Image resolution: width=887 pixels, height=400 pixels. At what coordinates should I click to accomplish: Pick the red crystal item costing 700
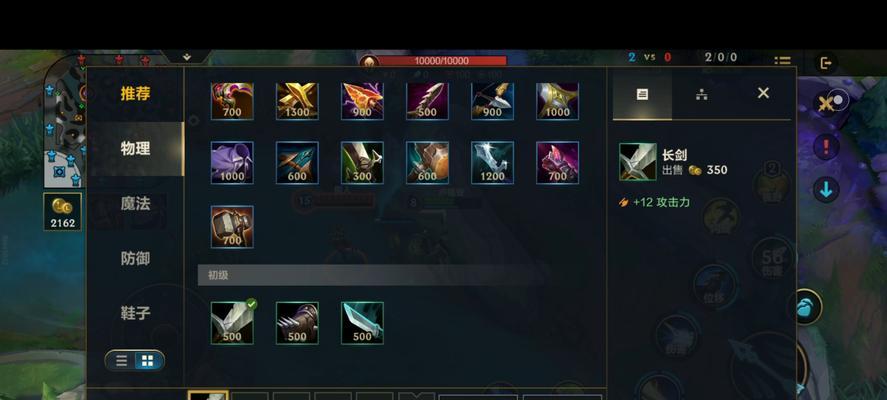557,163
